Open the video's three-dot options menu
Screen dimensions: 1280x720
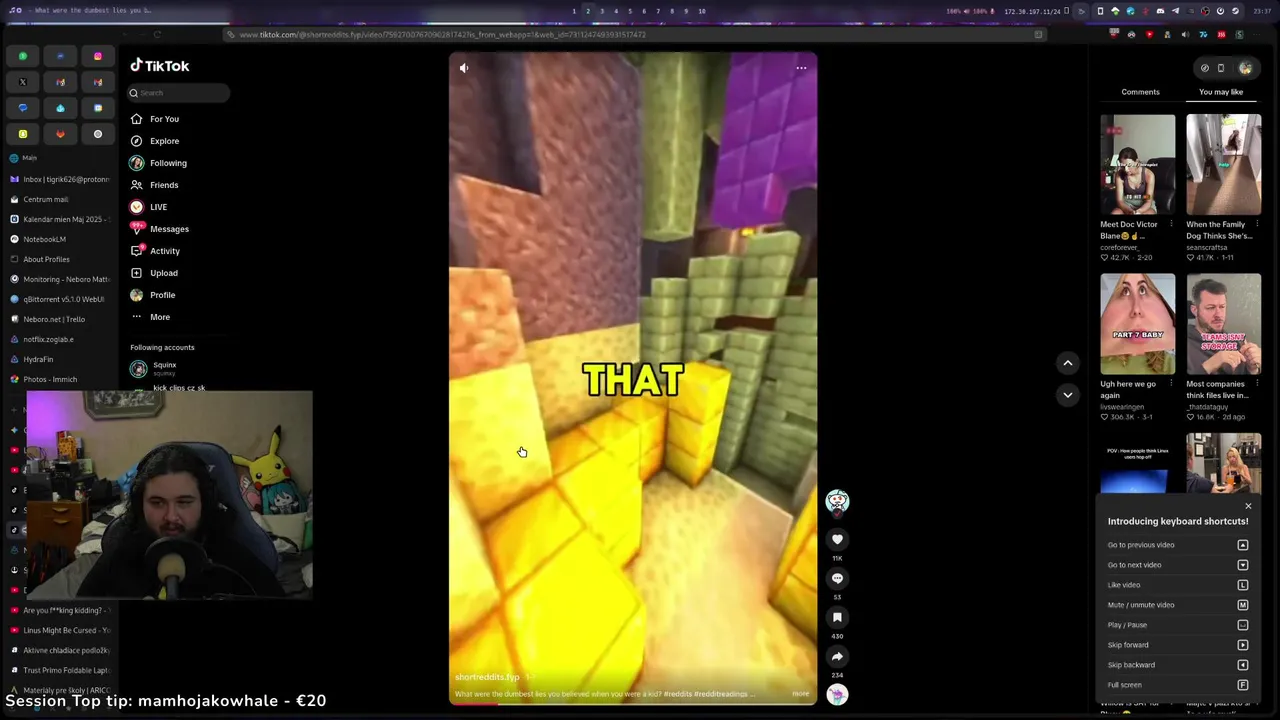(x=801, y=68)
